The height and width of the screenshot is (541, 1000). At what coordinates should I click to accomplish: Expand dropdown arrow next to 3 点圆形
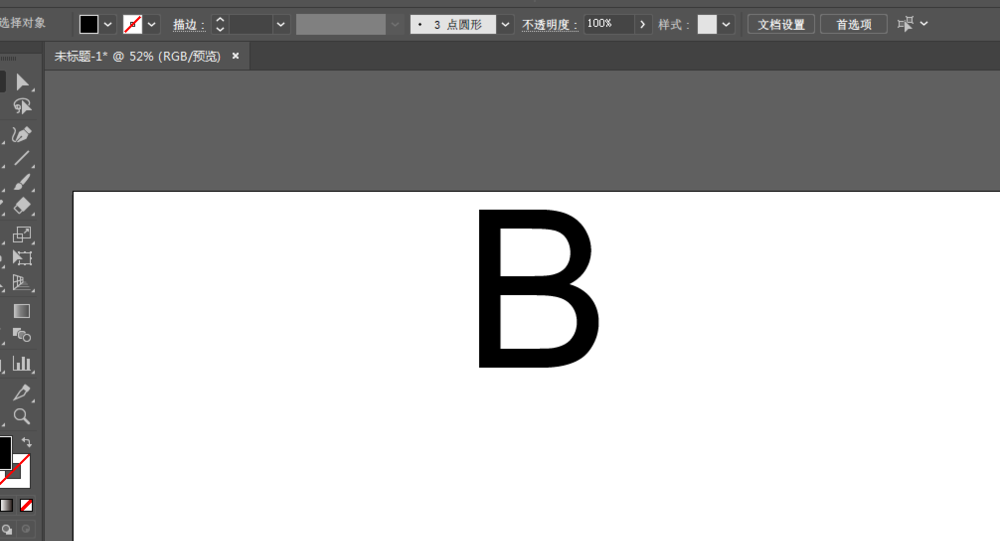point(506,24)
